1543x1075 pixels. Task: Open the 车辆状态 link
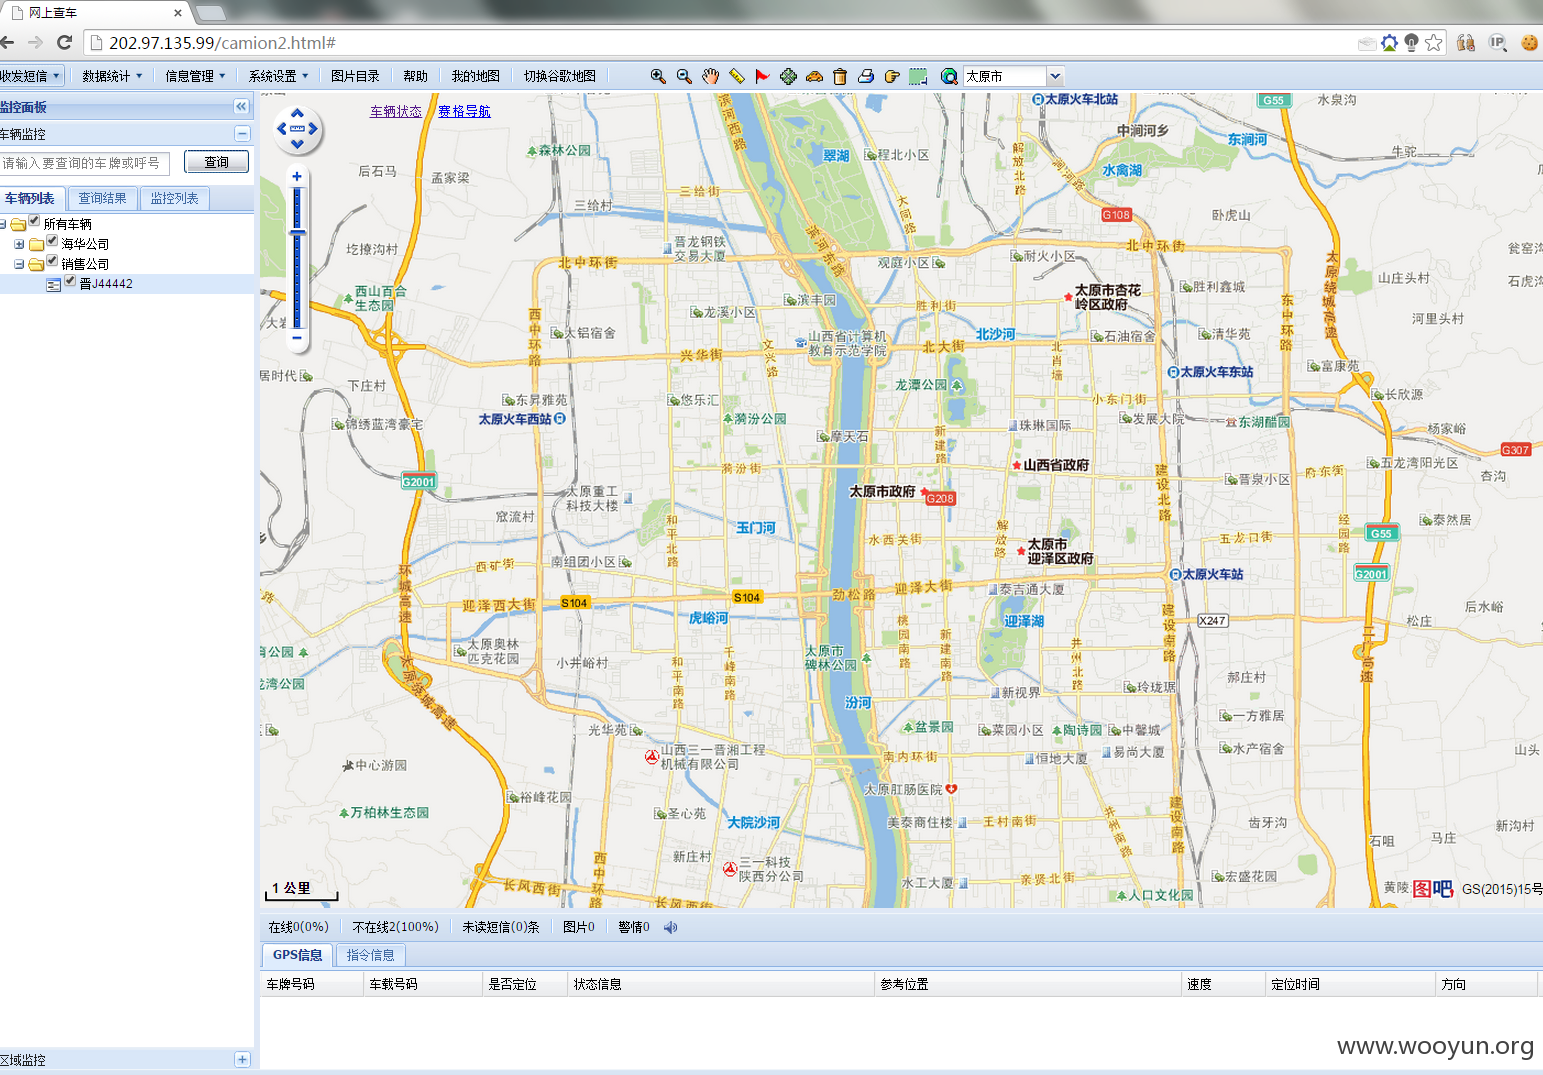click(396, 111)
